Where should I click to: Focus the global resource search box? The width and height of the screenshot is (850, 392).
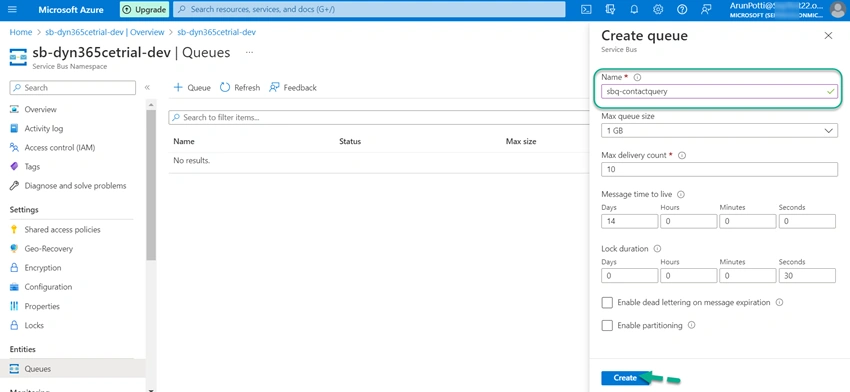(369, 9)
